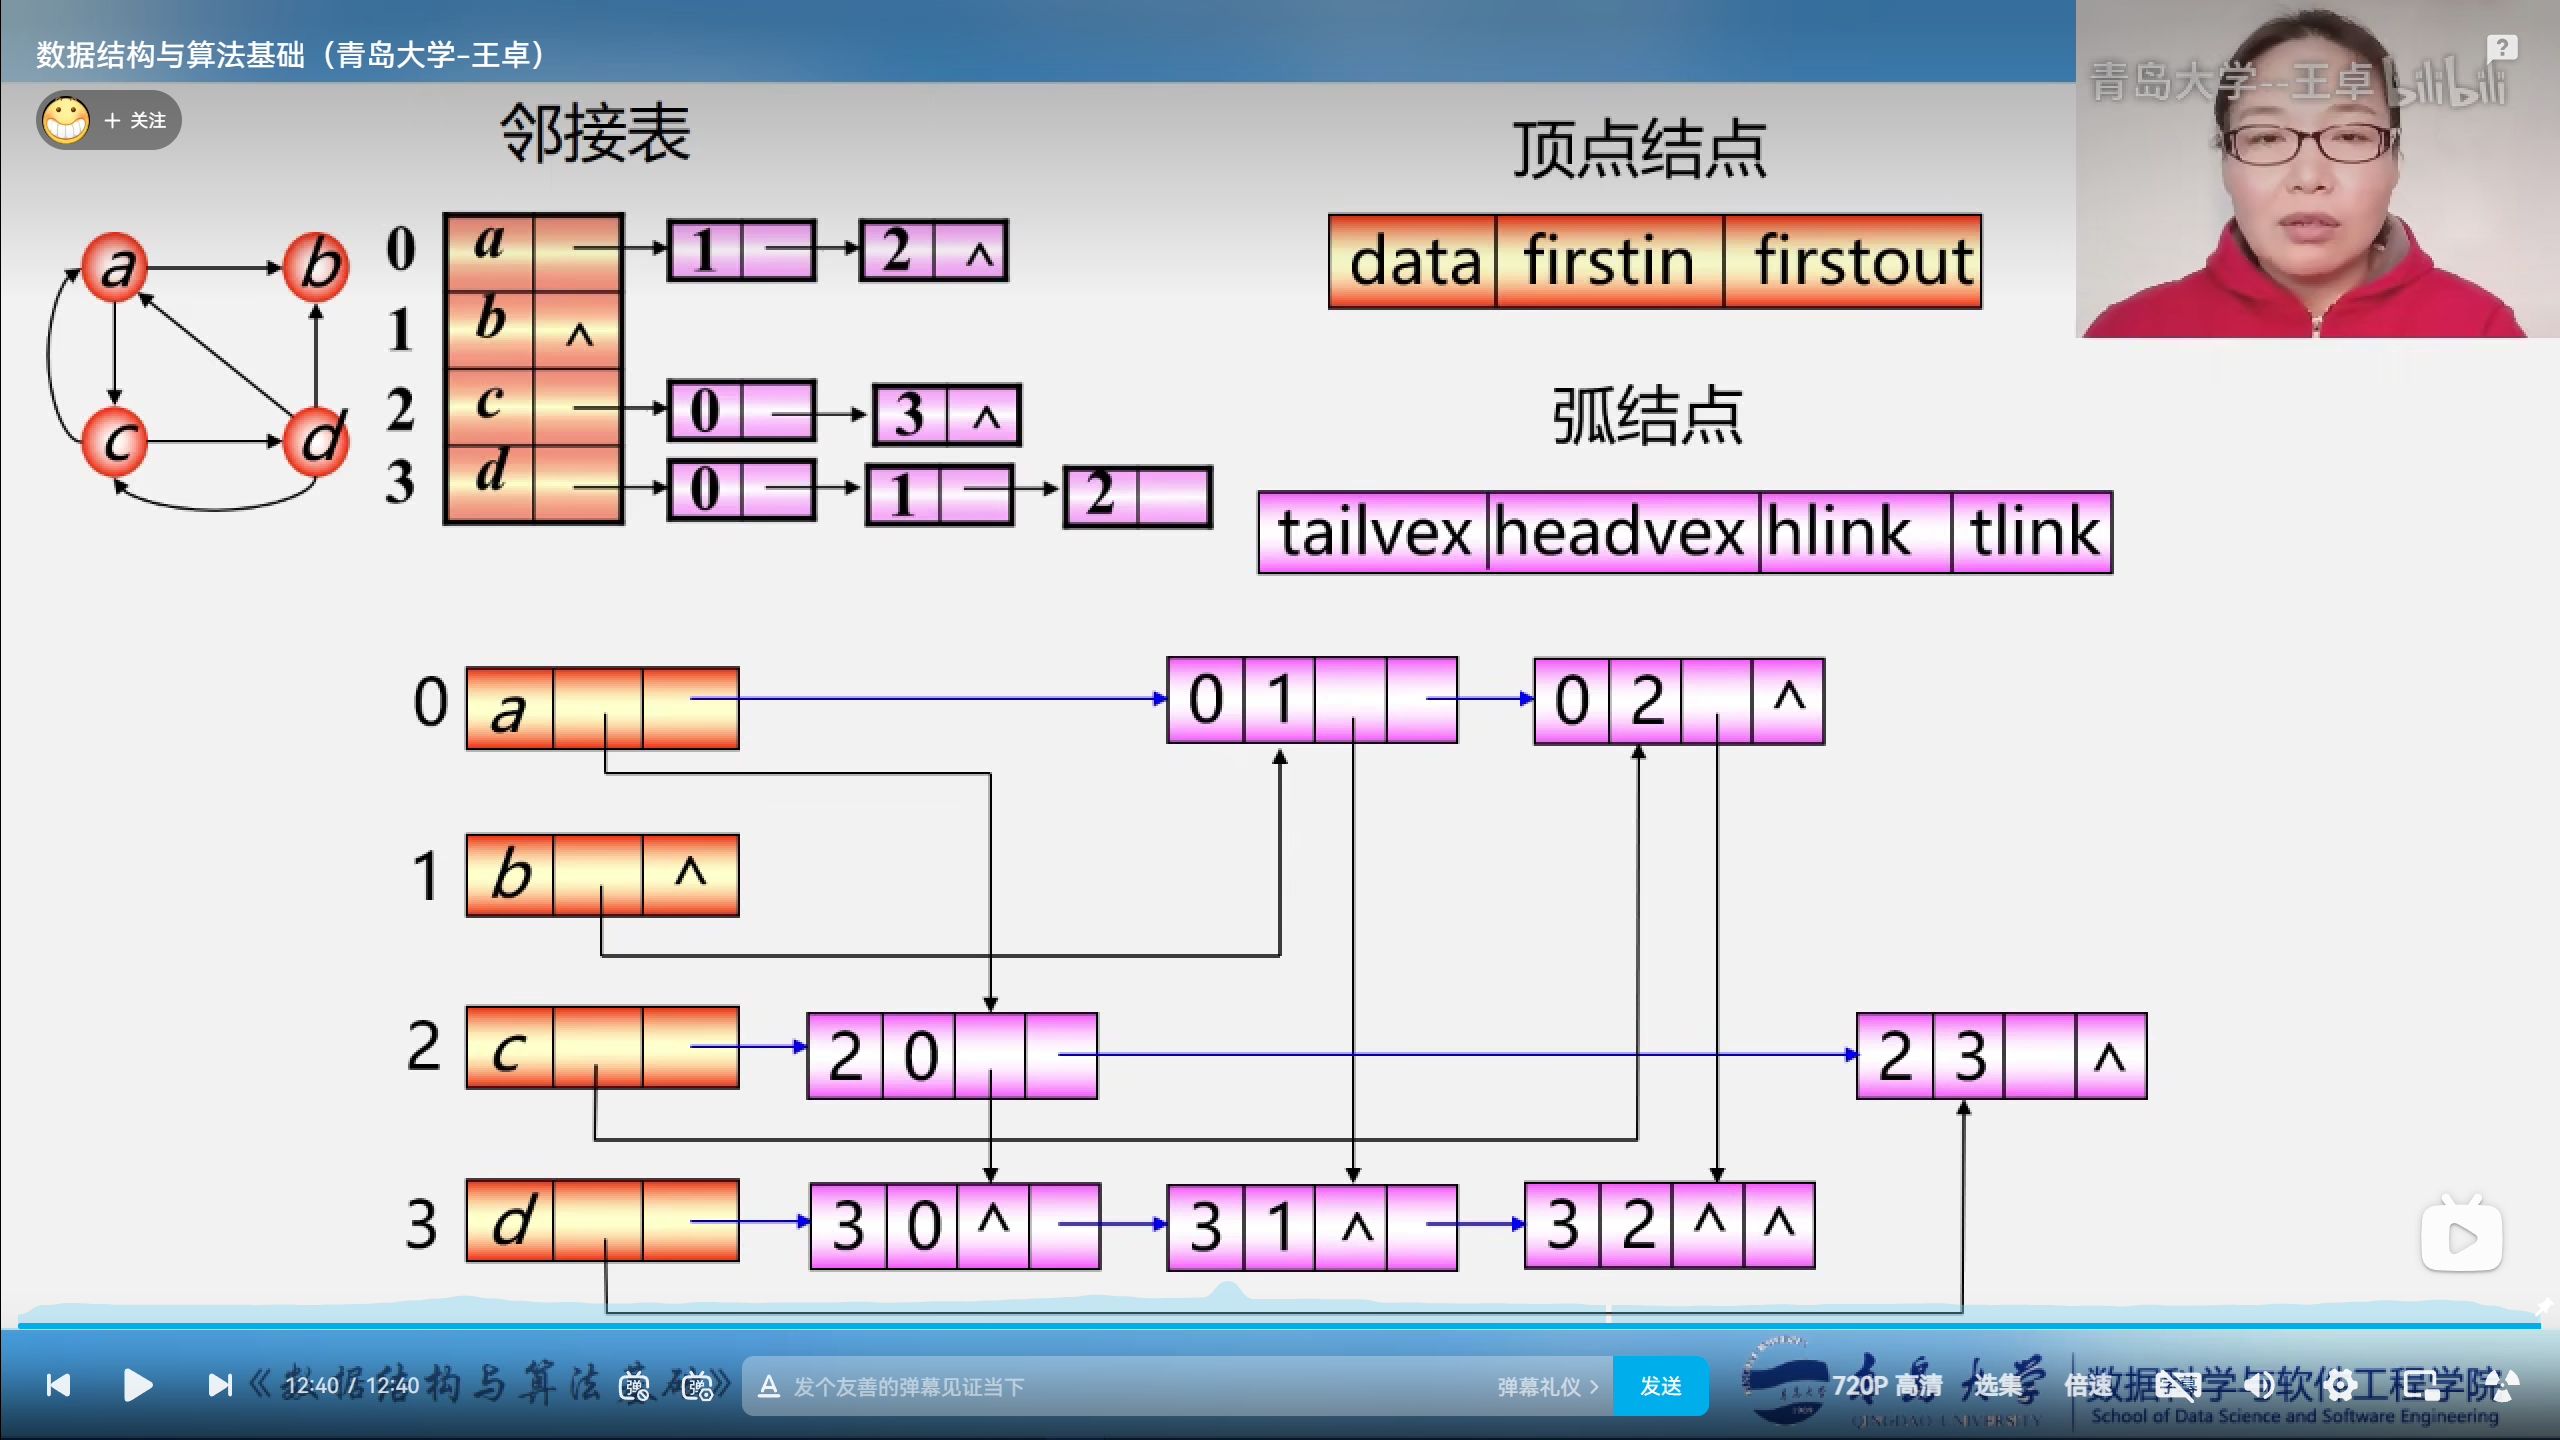
Task: Mute audio with the volume icon
Action: [2259, 1385]
